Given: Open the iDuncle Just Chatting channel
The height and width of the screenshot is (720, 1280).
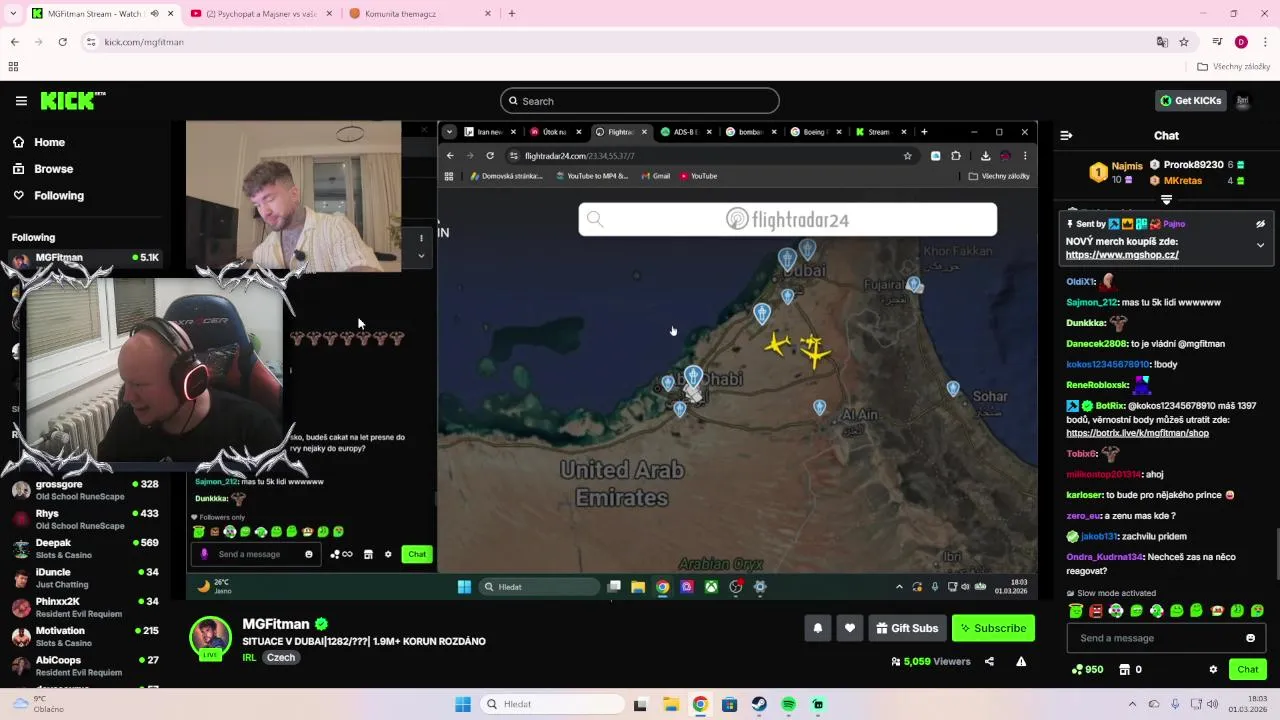Looking at the screenshot, I should [x=85, y=578].
